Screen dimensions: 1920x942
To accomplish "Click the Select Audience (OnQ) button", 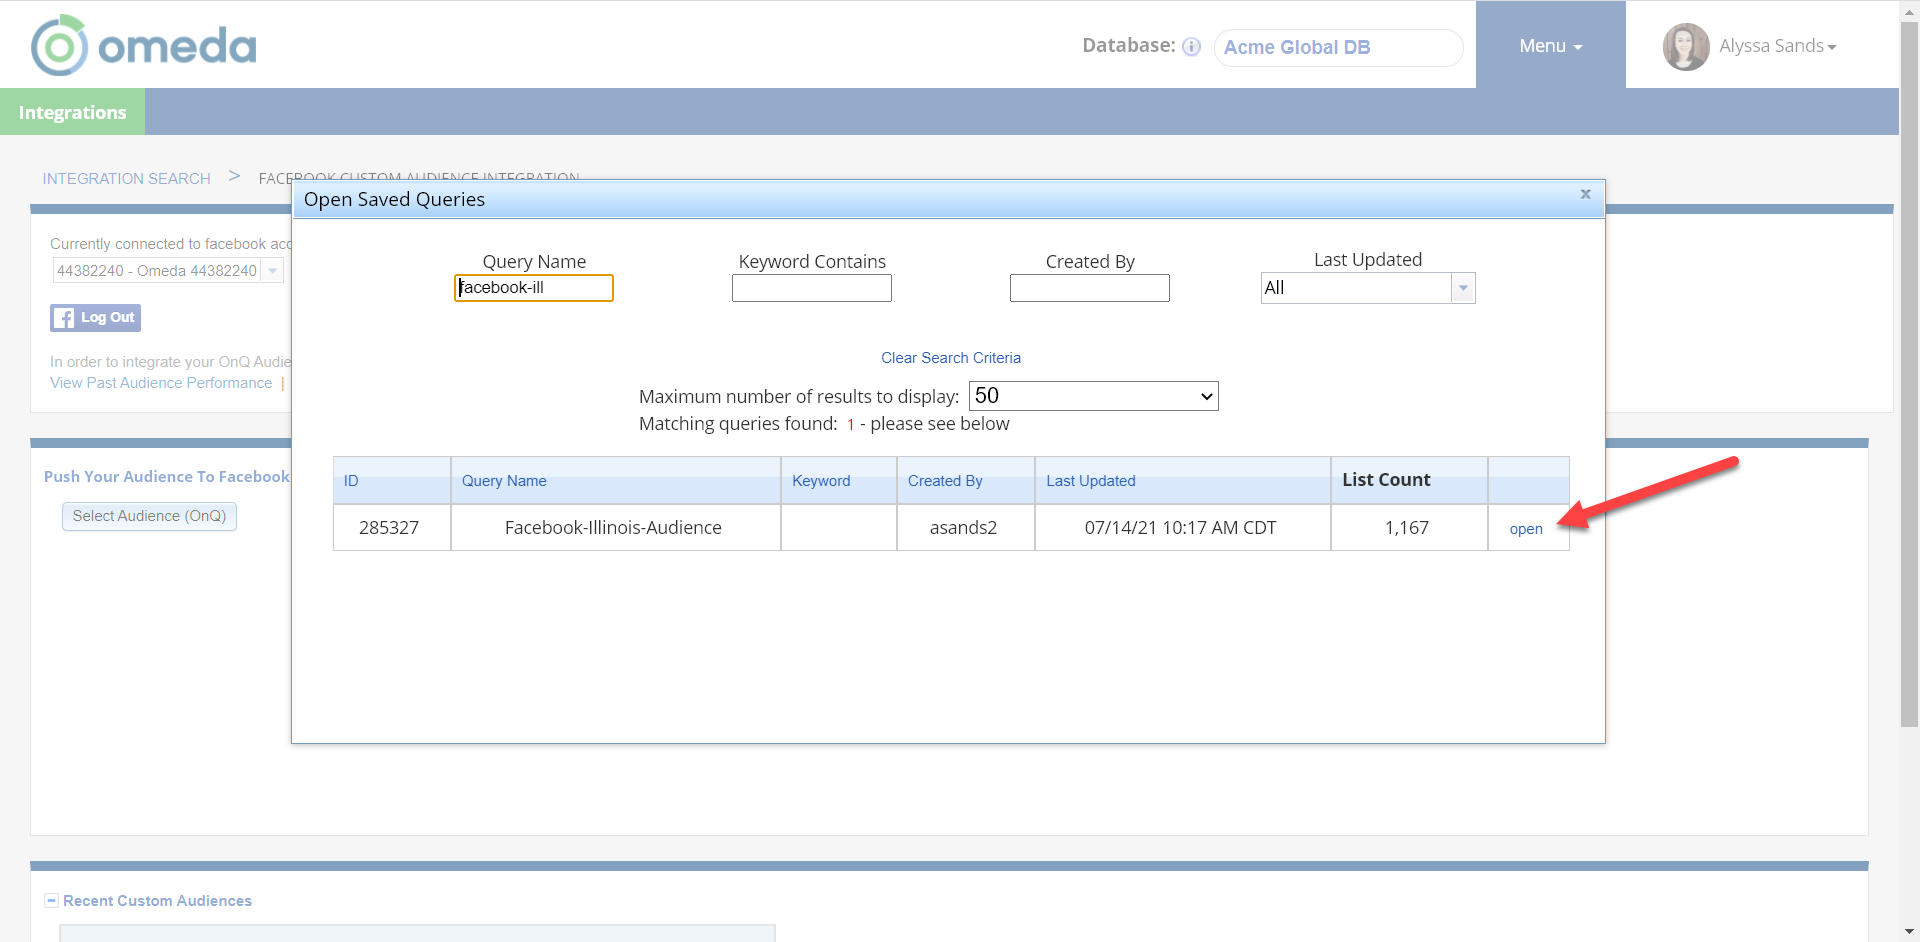I will (149, 516).
